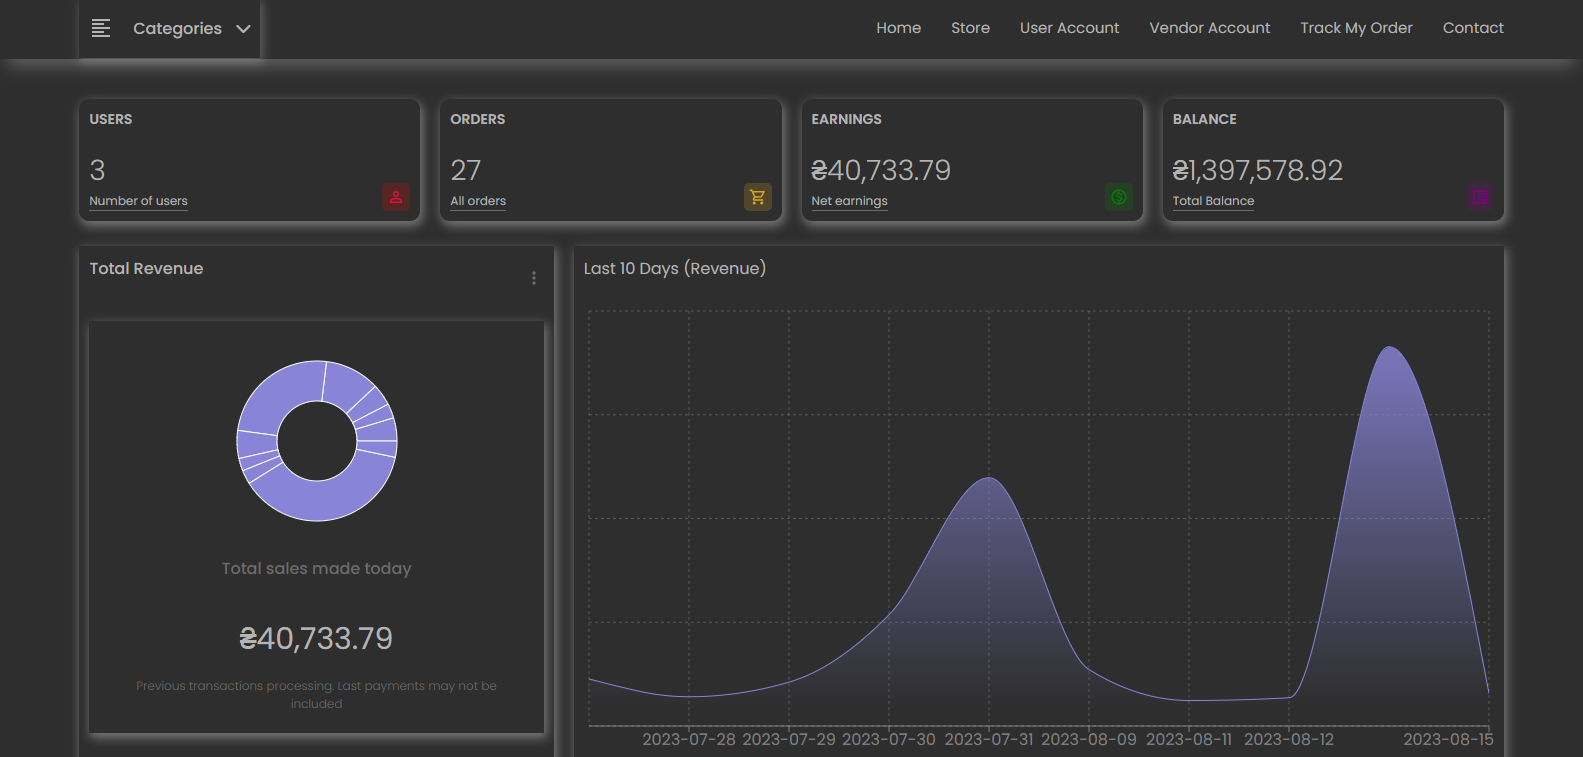Select Track My Order in navbar
This screenshot has width=1583, height=757.
(1356, 28)
